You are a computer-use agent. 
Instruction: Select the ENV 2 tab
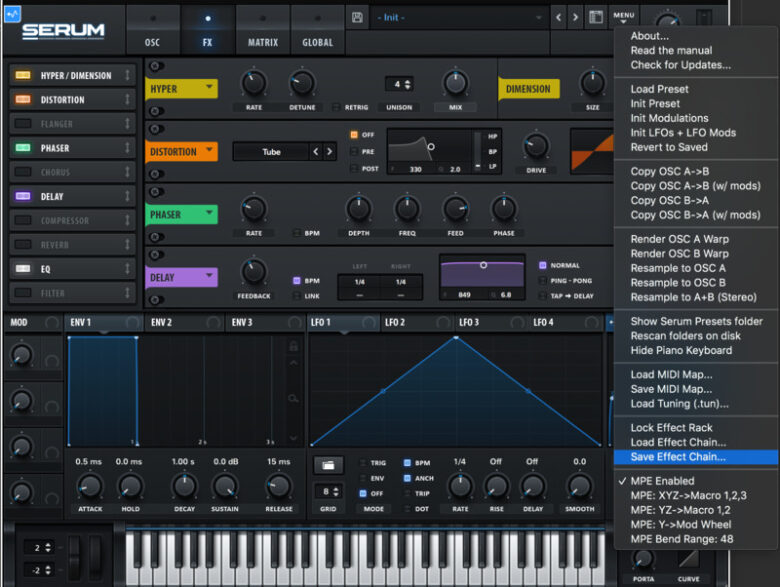[x=184, y=322]
